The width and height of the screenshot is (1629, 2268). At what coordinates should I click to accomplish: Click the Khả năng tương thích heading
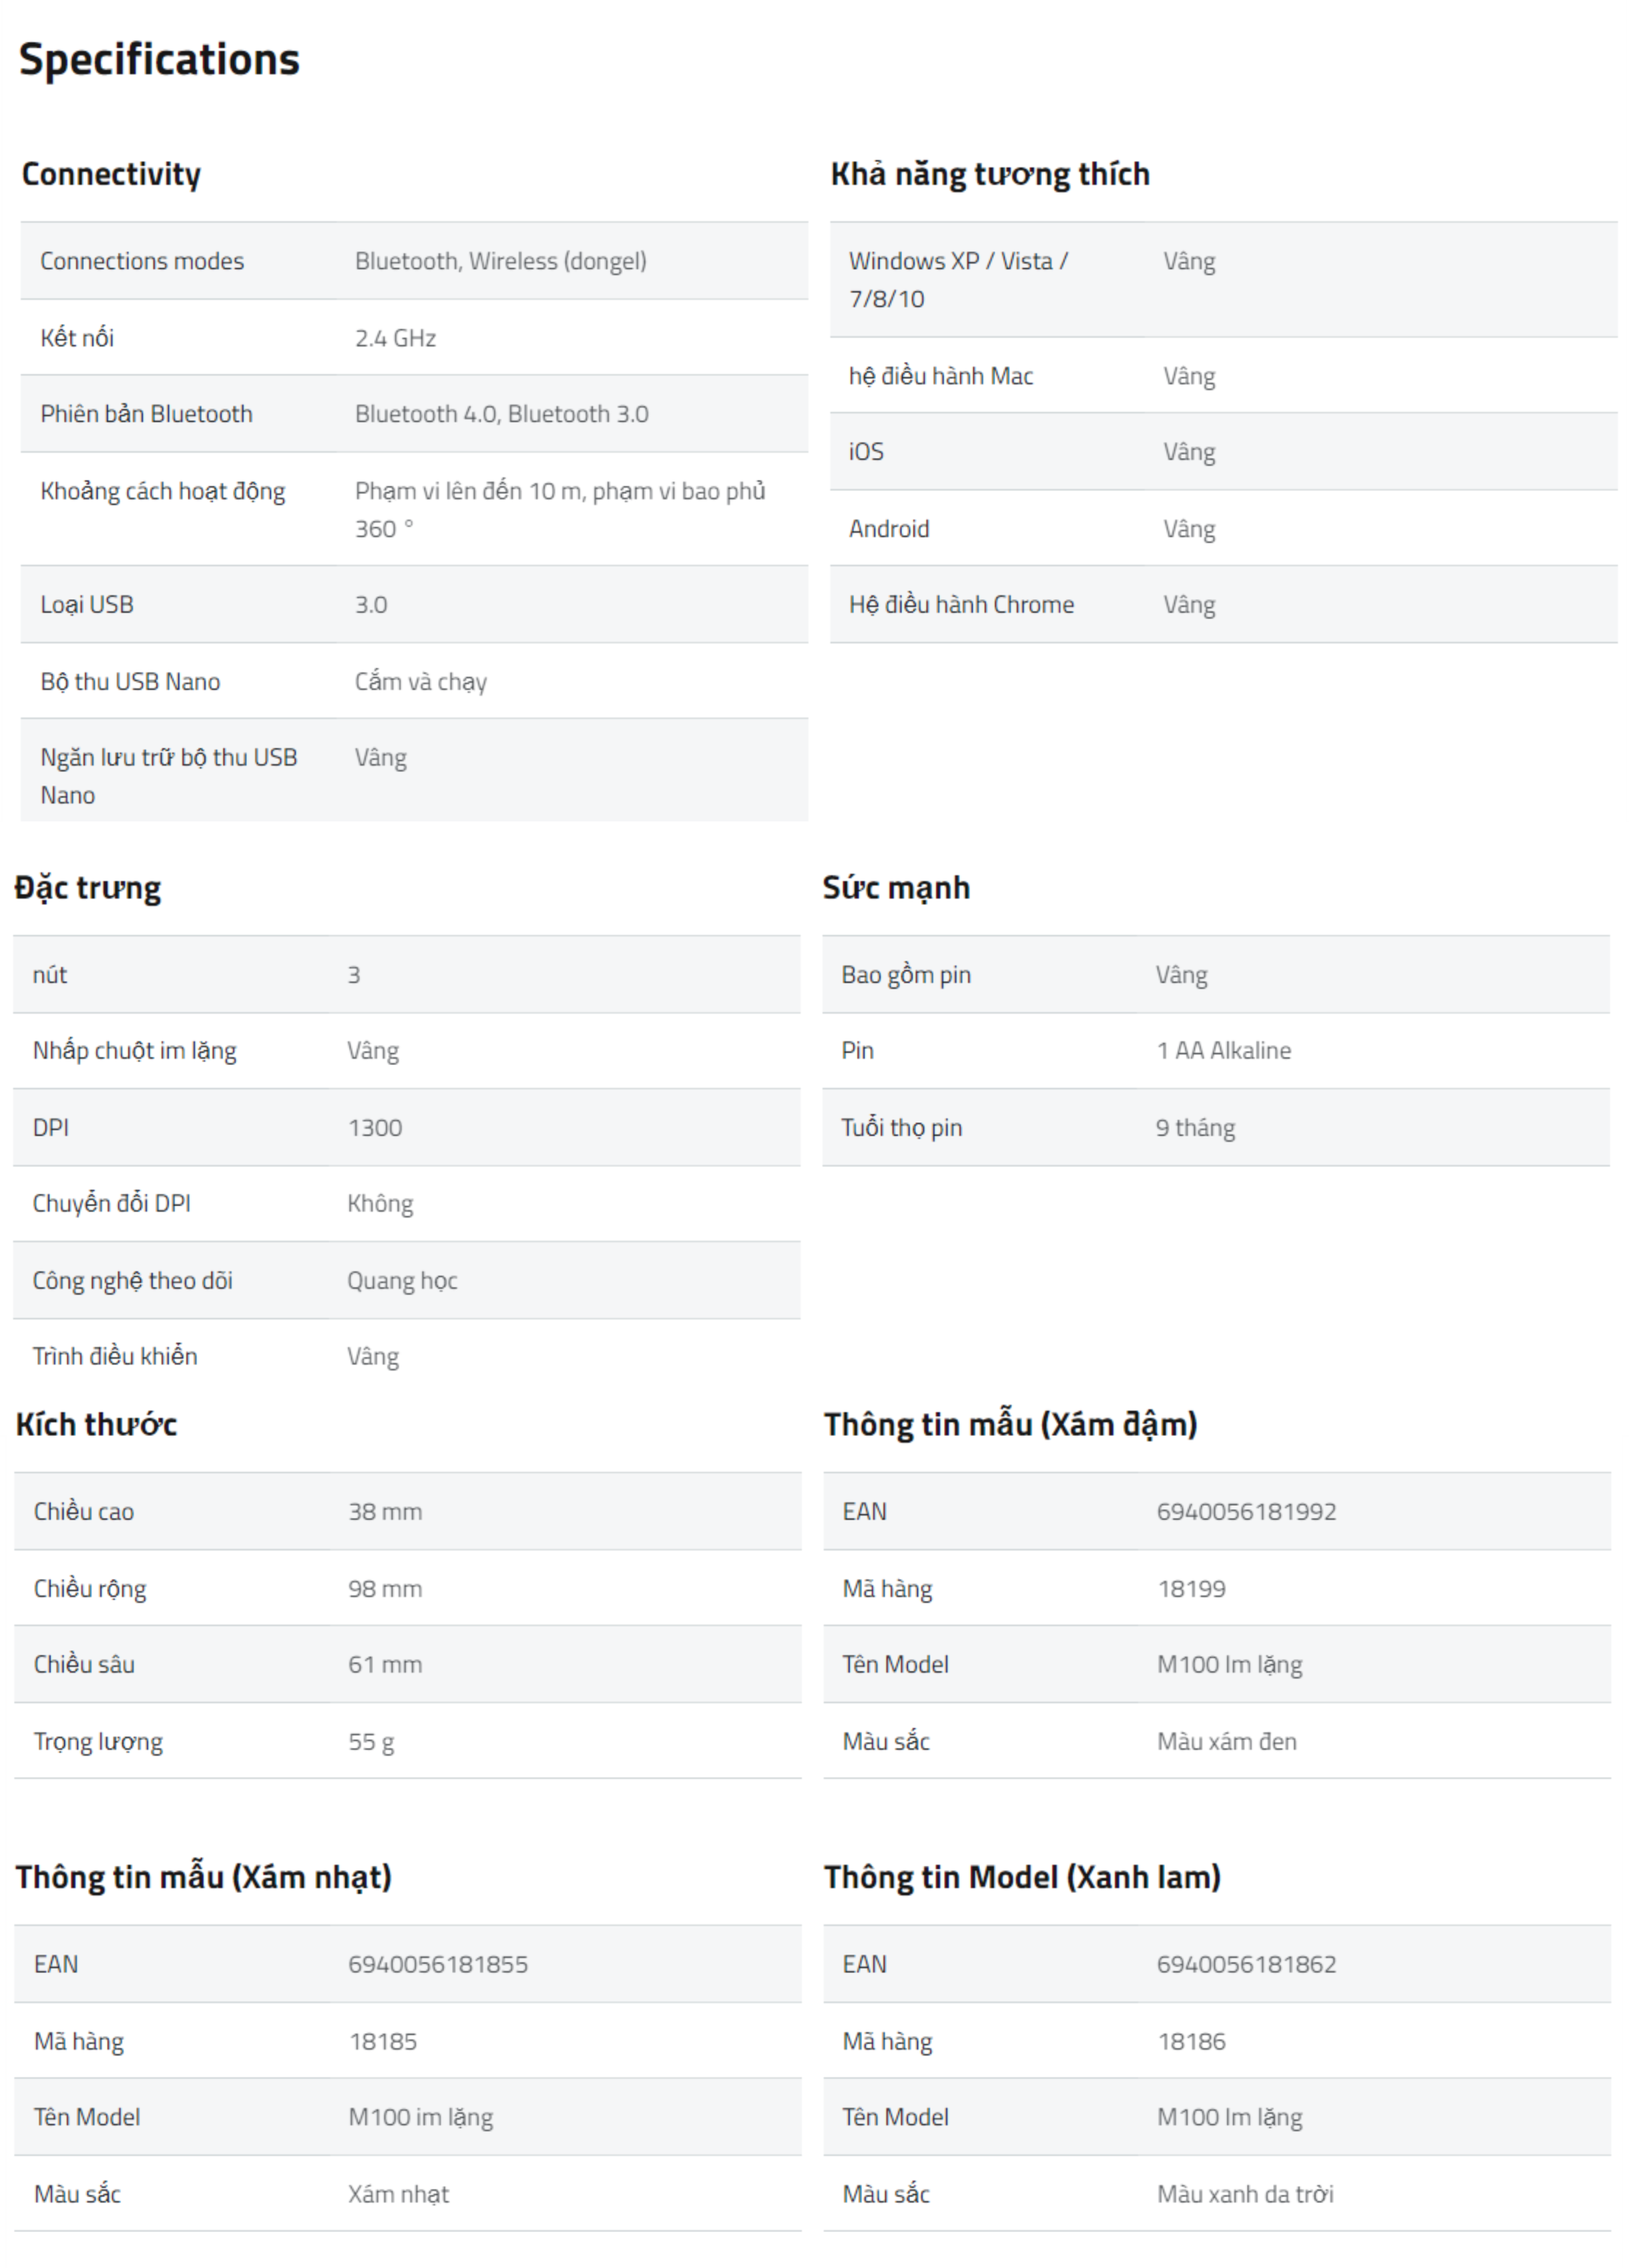pyautogui.click(x=989, y=174)
